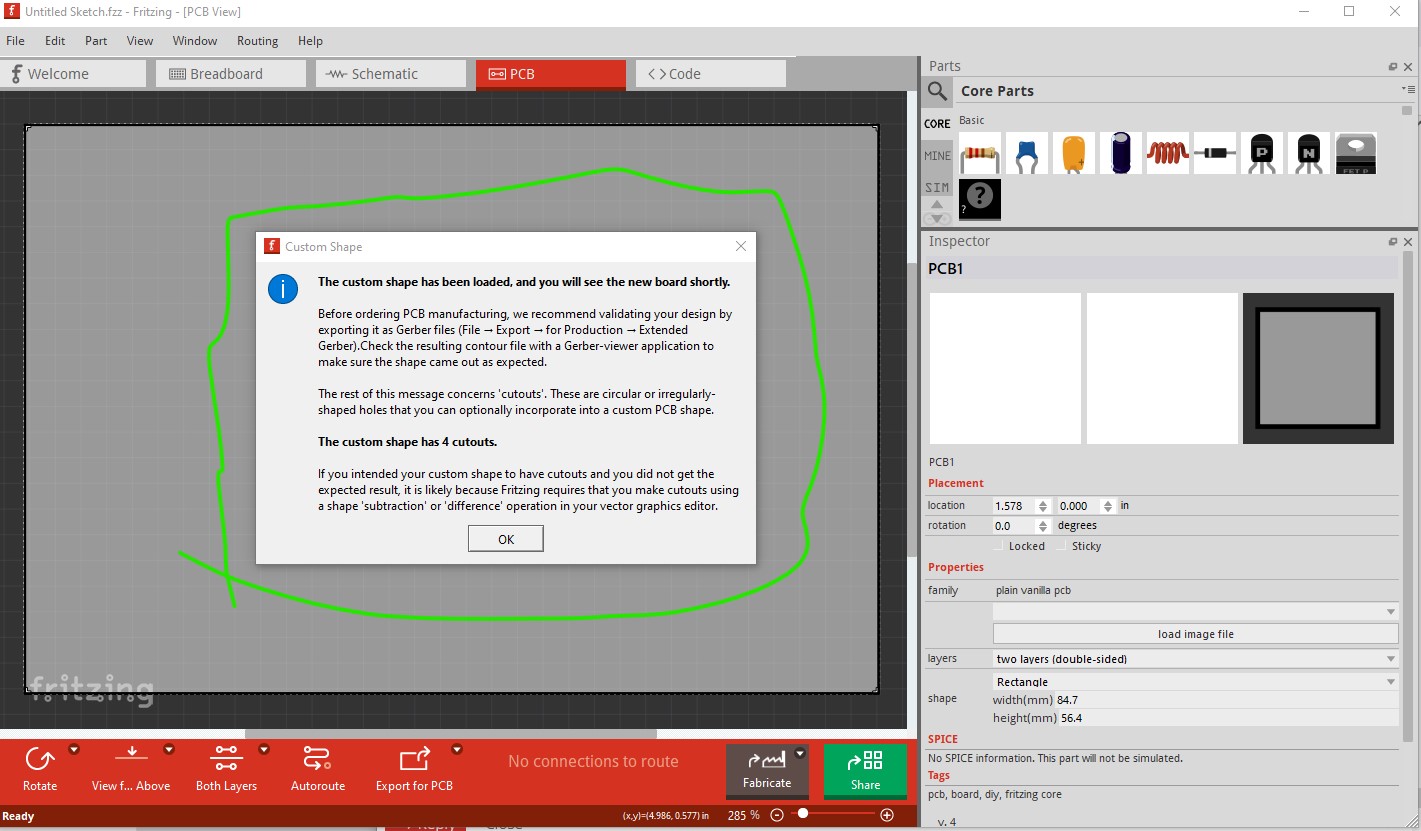The height and width of the screenshot is (831, 1421).
Task: Open the Routing menu
Action: pos(257,41)
